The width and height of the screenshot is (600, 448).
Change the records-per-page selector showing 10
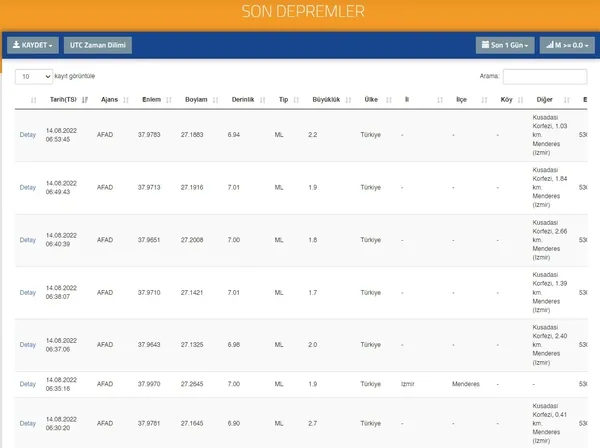(x=34, y=76)
